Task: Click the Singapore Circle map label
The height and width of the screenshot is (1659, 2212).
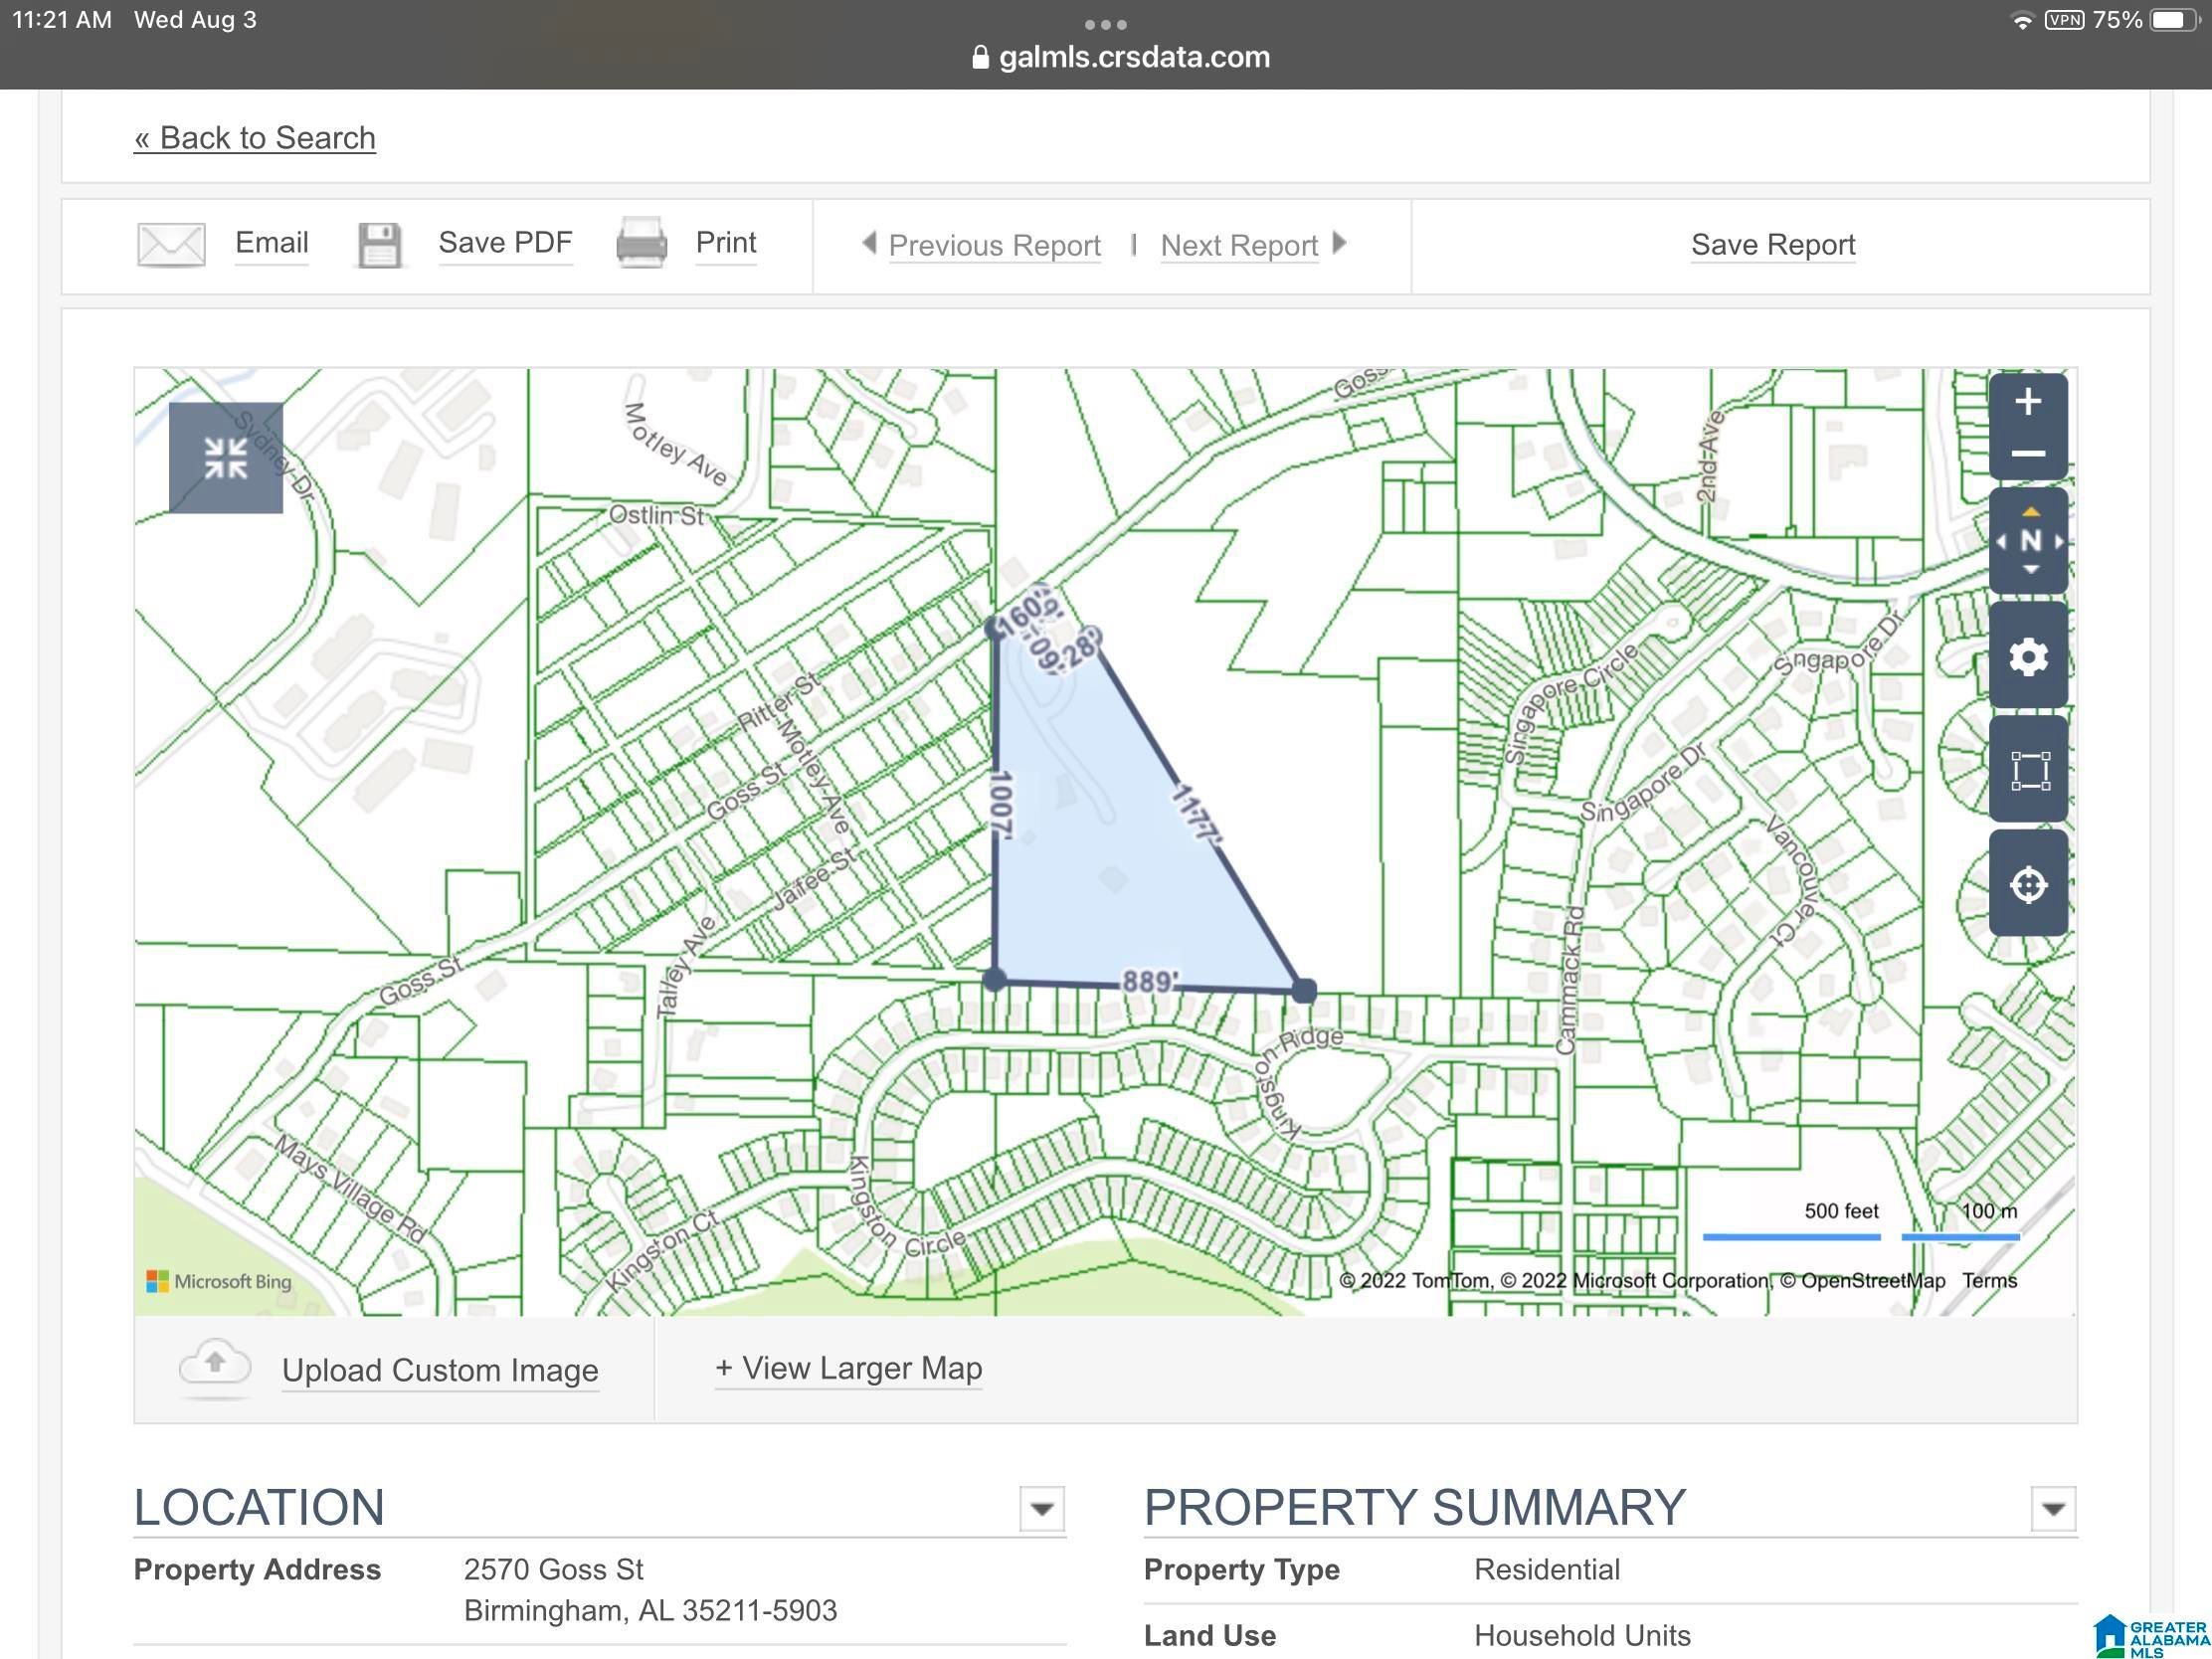Action: pos(1571,703)
